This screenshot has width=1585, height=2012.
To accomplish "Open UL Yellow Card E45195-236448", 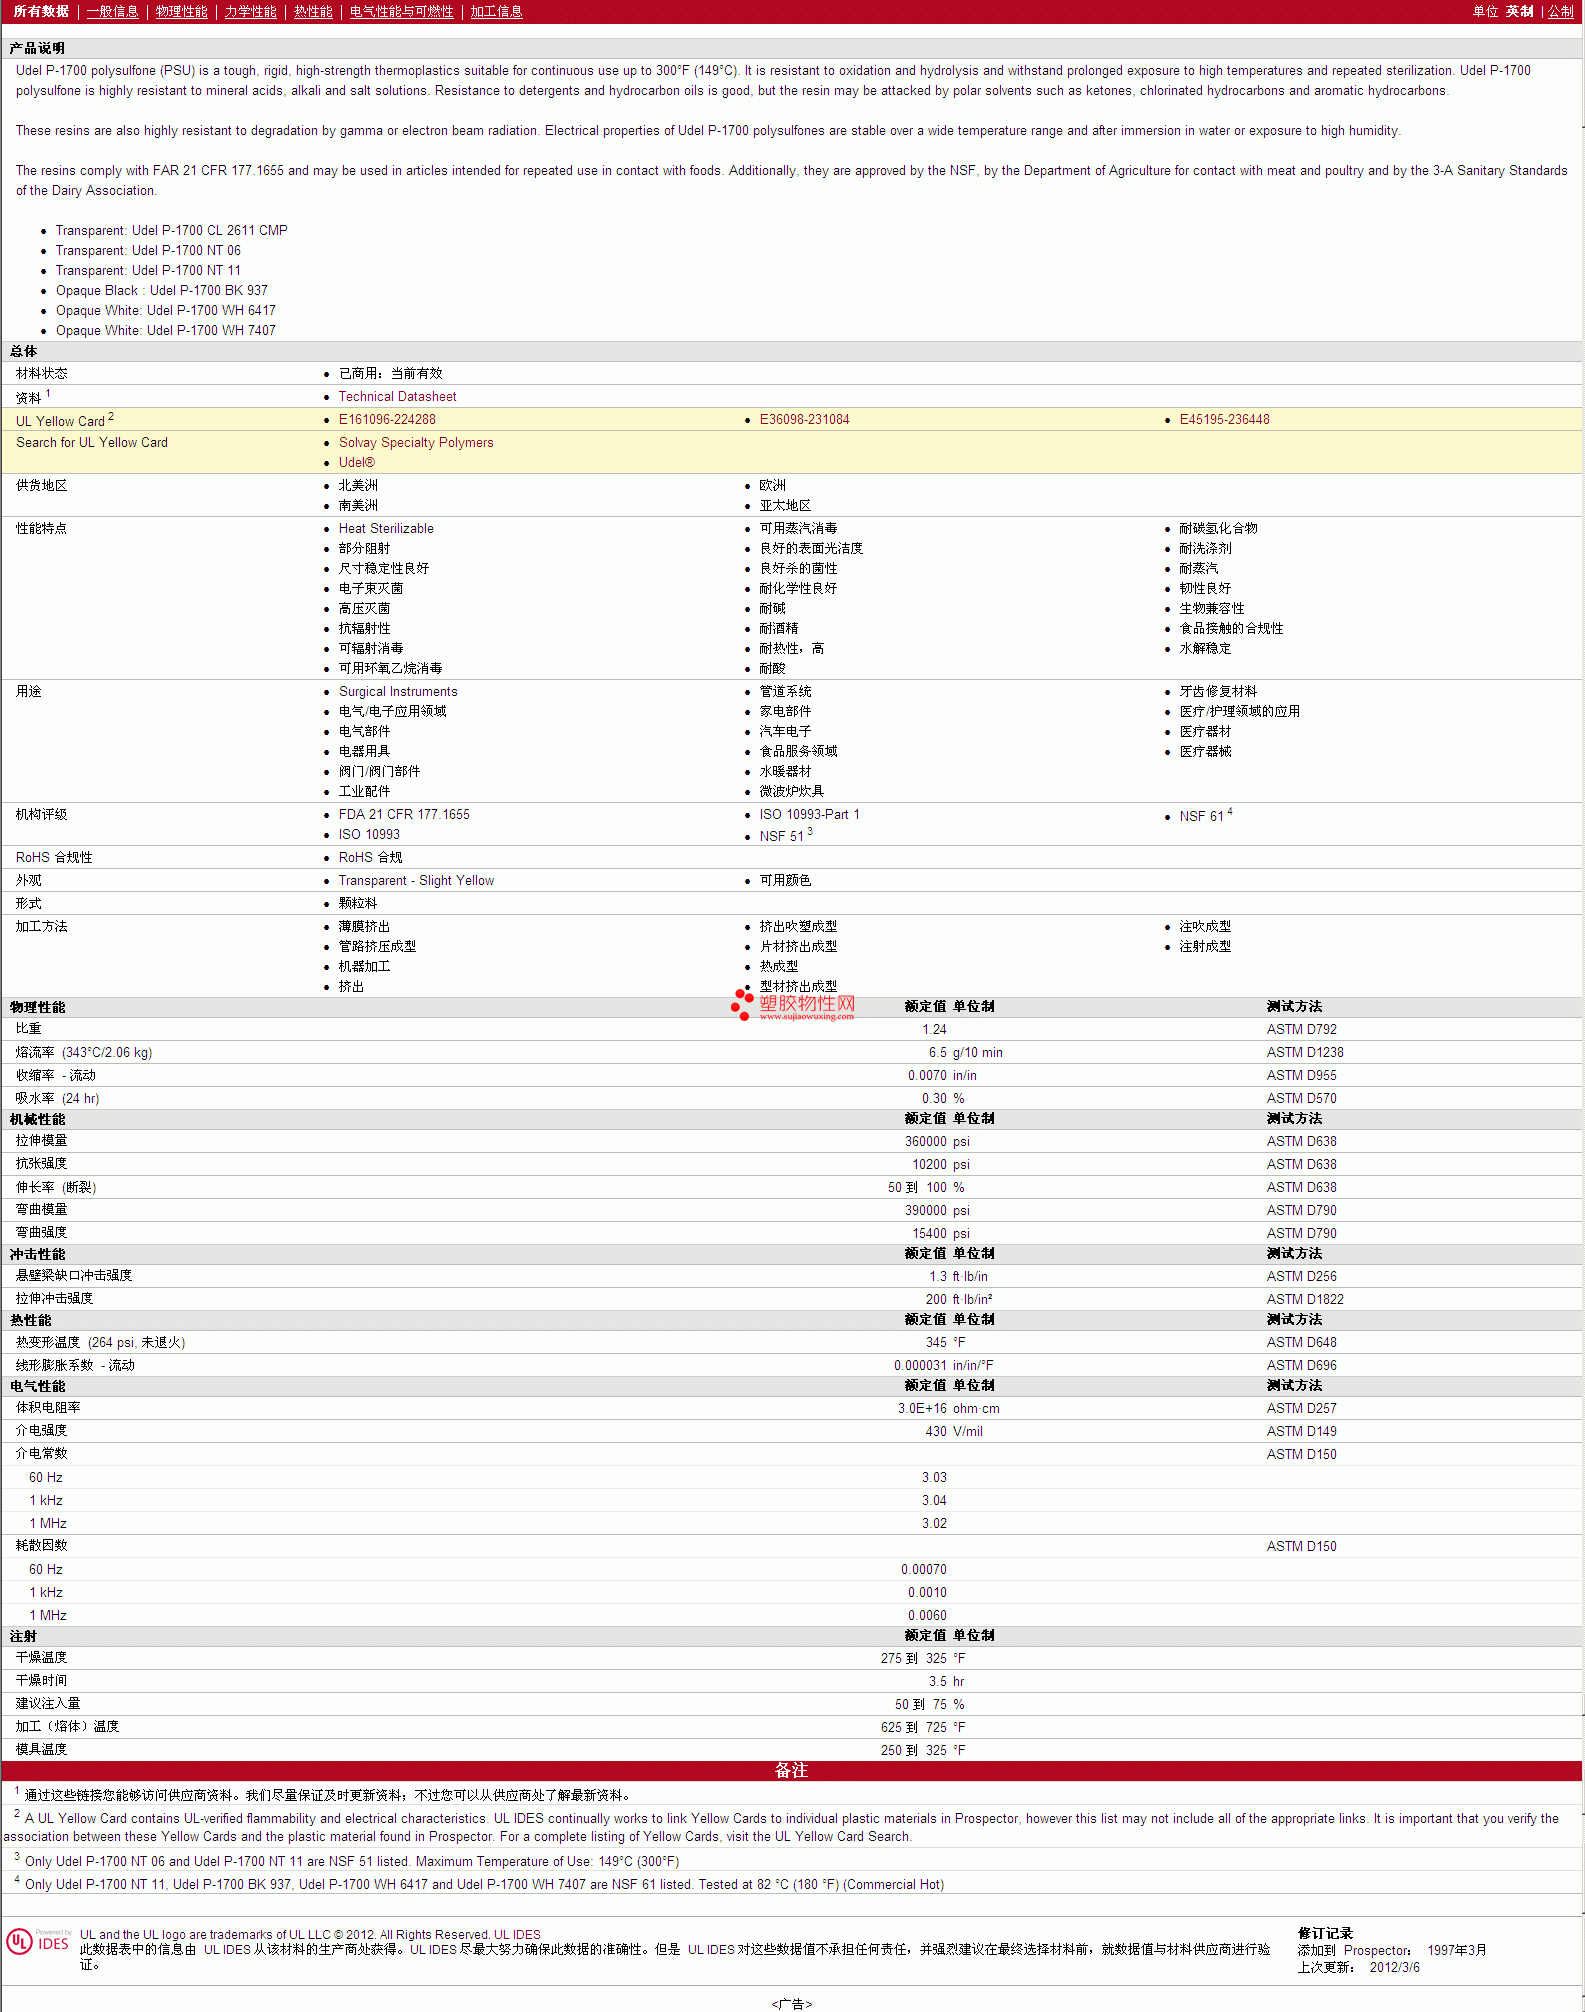I will click(x=1224, y=420).
